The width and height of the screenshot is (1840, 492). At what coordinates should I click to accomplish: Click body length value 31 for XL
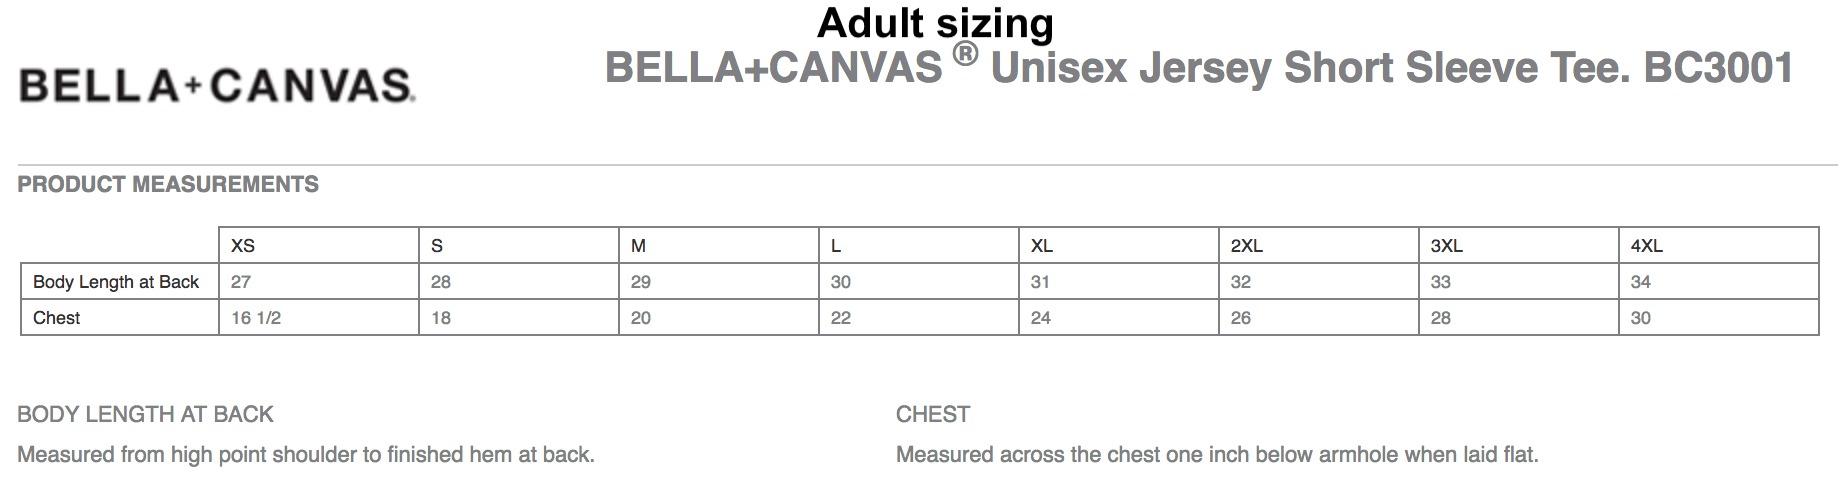(1040, 282)
